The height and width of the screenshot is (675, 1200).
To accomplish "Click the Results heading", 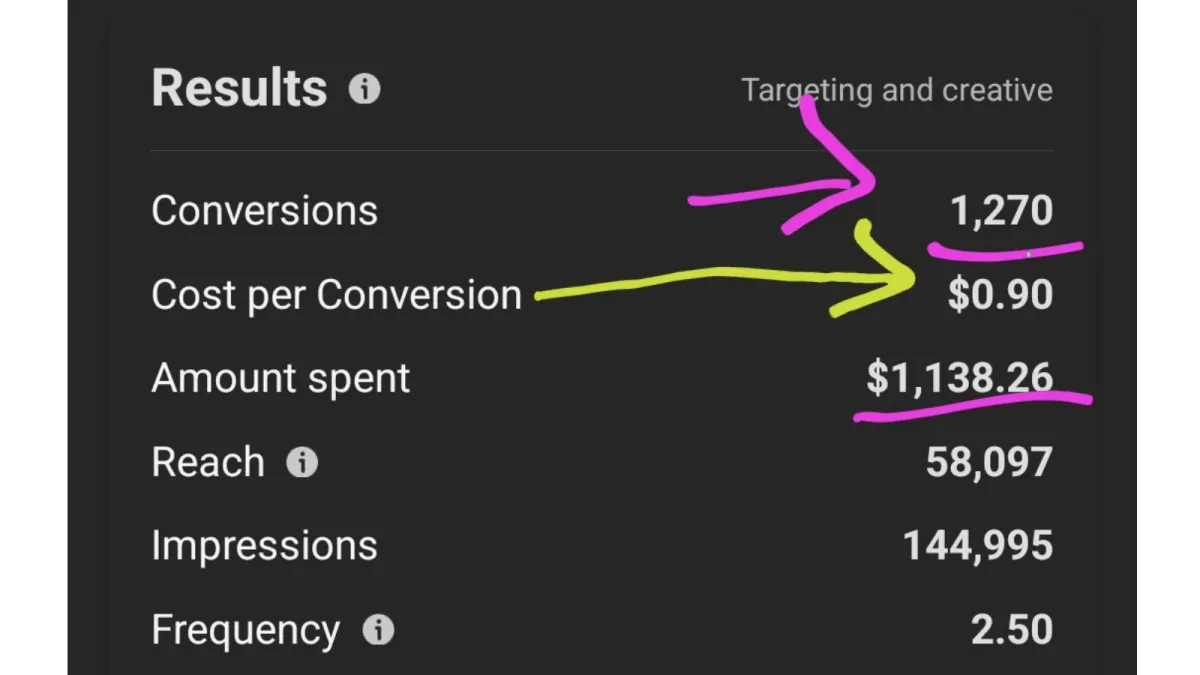I will click(x=239, y=89).
